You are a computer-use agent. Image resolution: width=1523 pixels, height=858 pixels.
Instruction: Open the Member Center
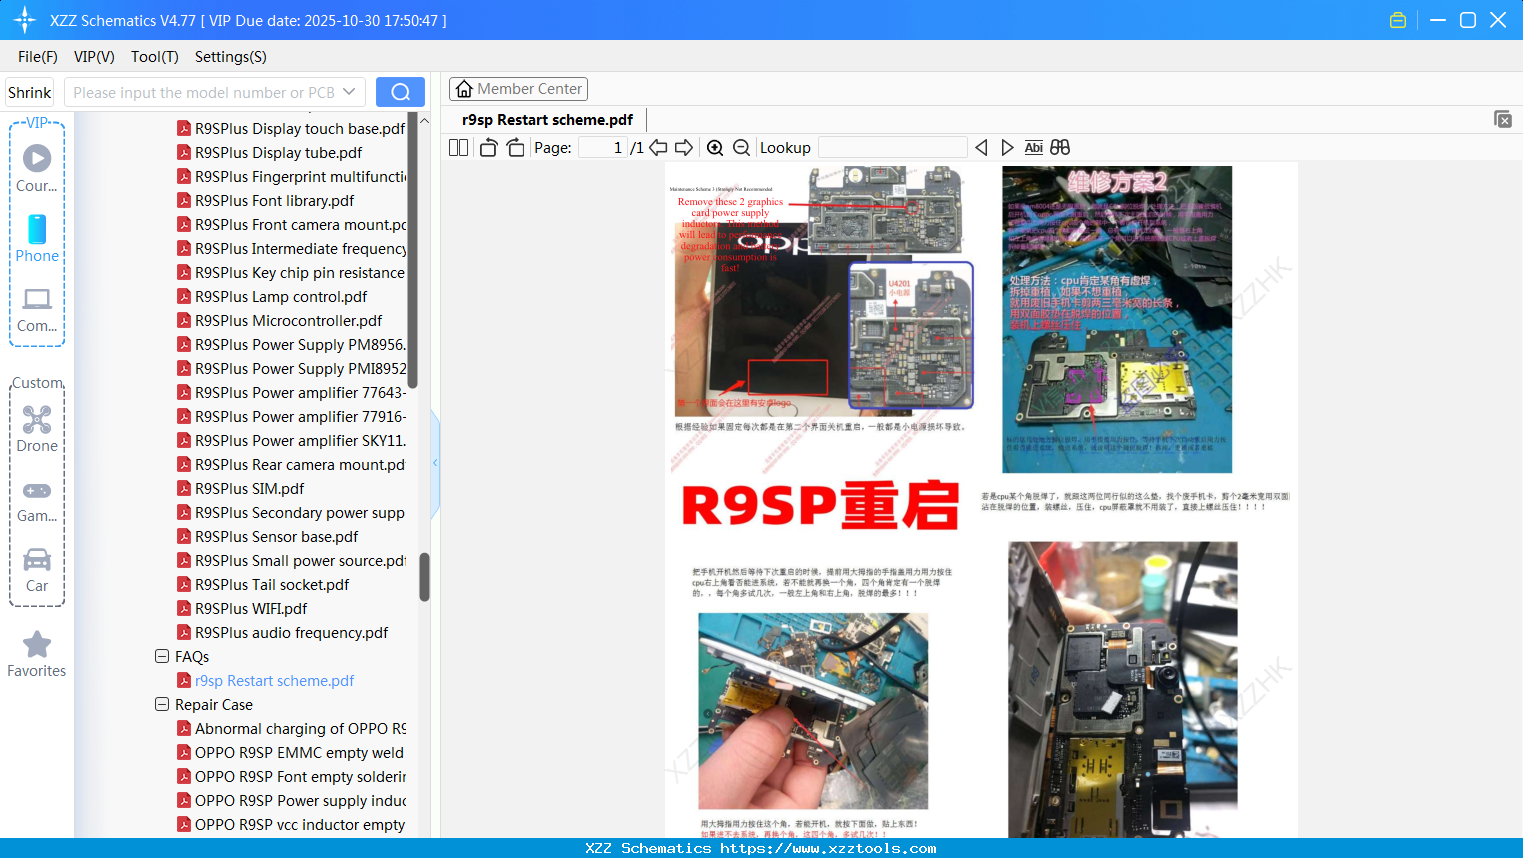pos(518,88)
